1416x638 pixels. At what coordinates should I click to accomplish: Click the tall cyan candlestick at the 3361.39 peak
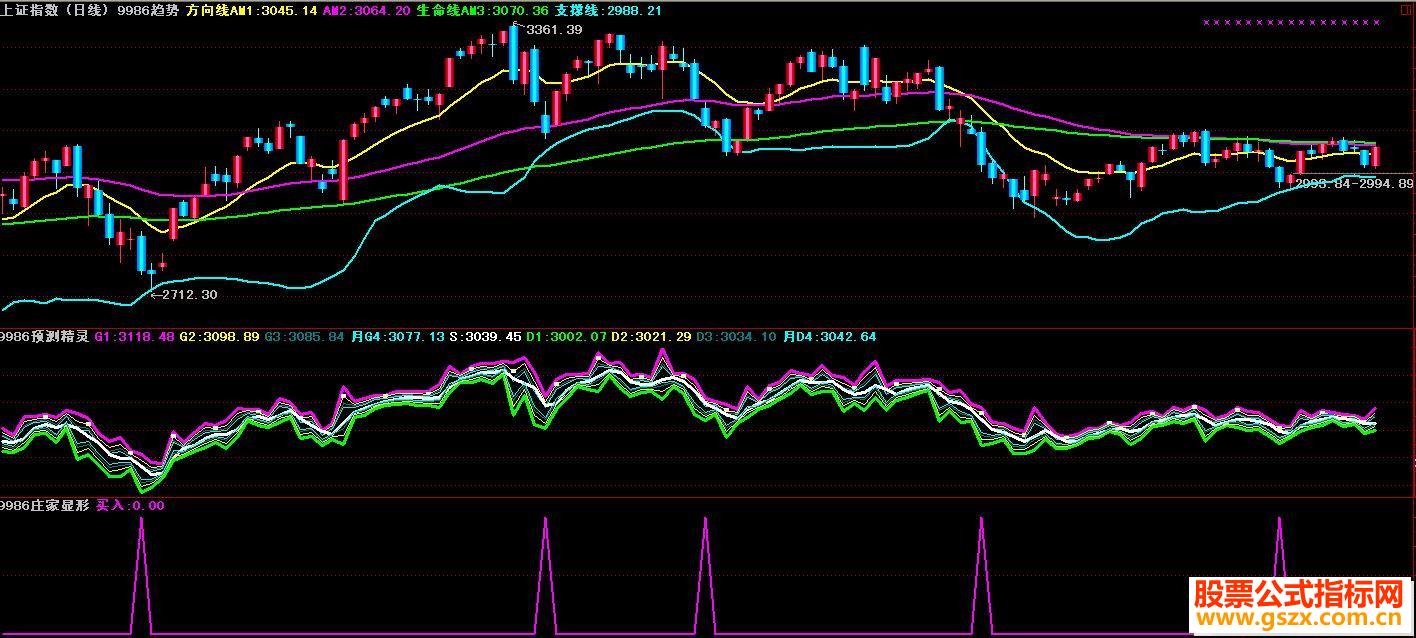tap(514, 54)
